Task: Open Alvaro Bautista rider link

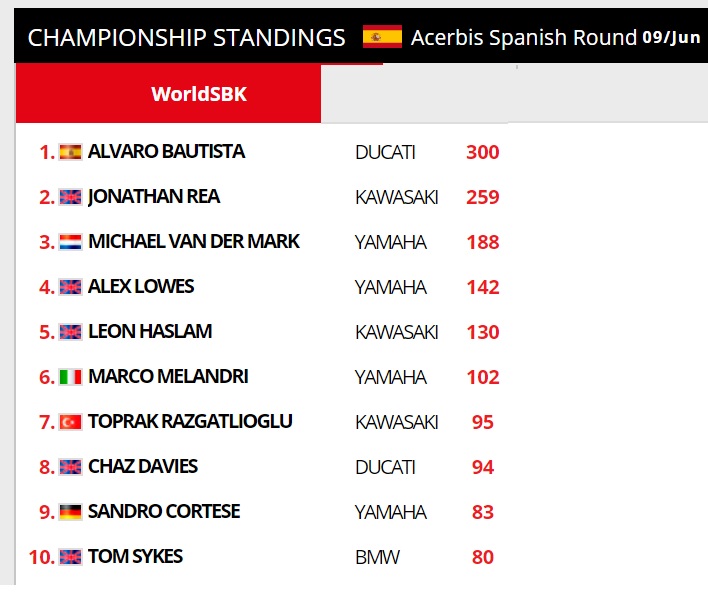Action: click(166, 151)
